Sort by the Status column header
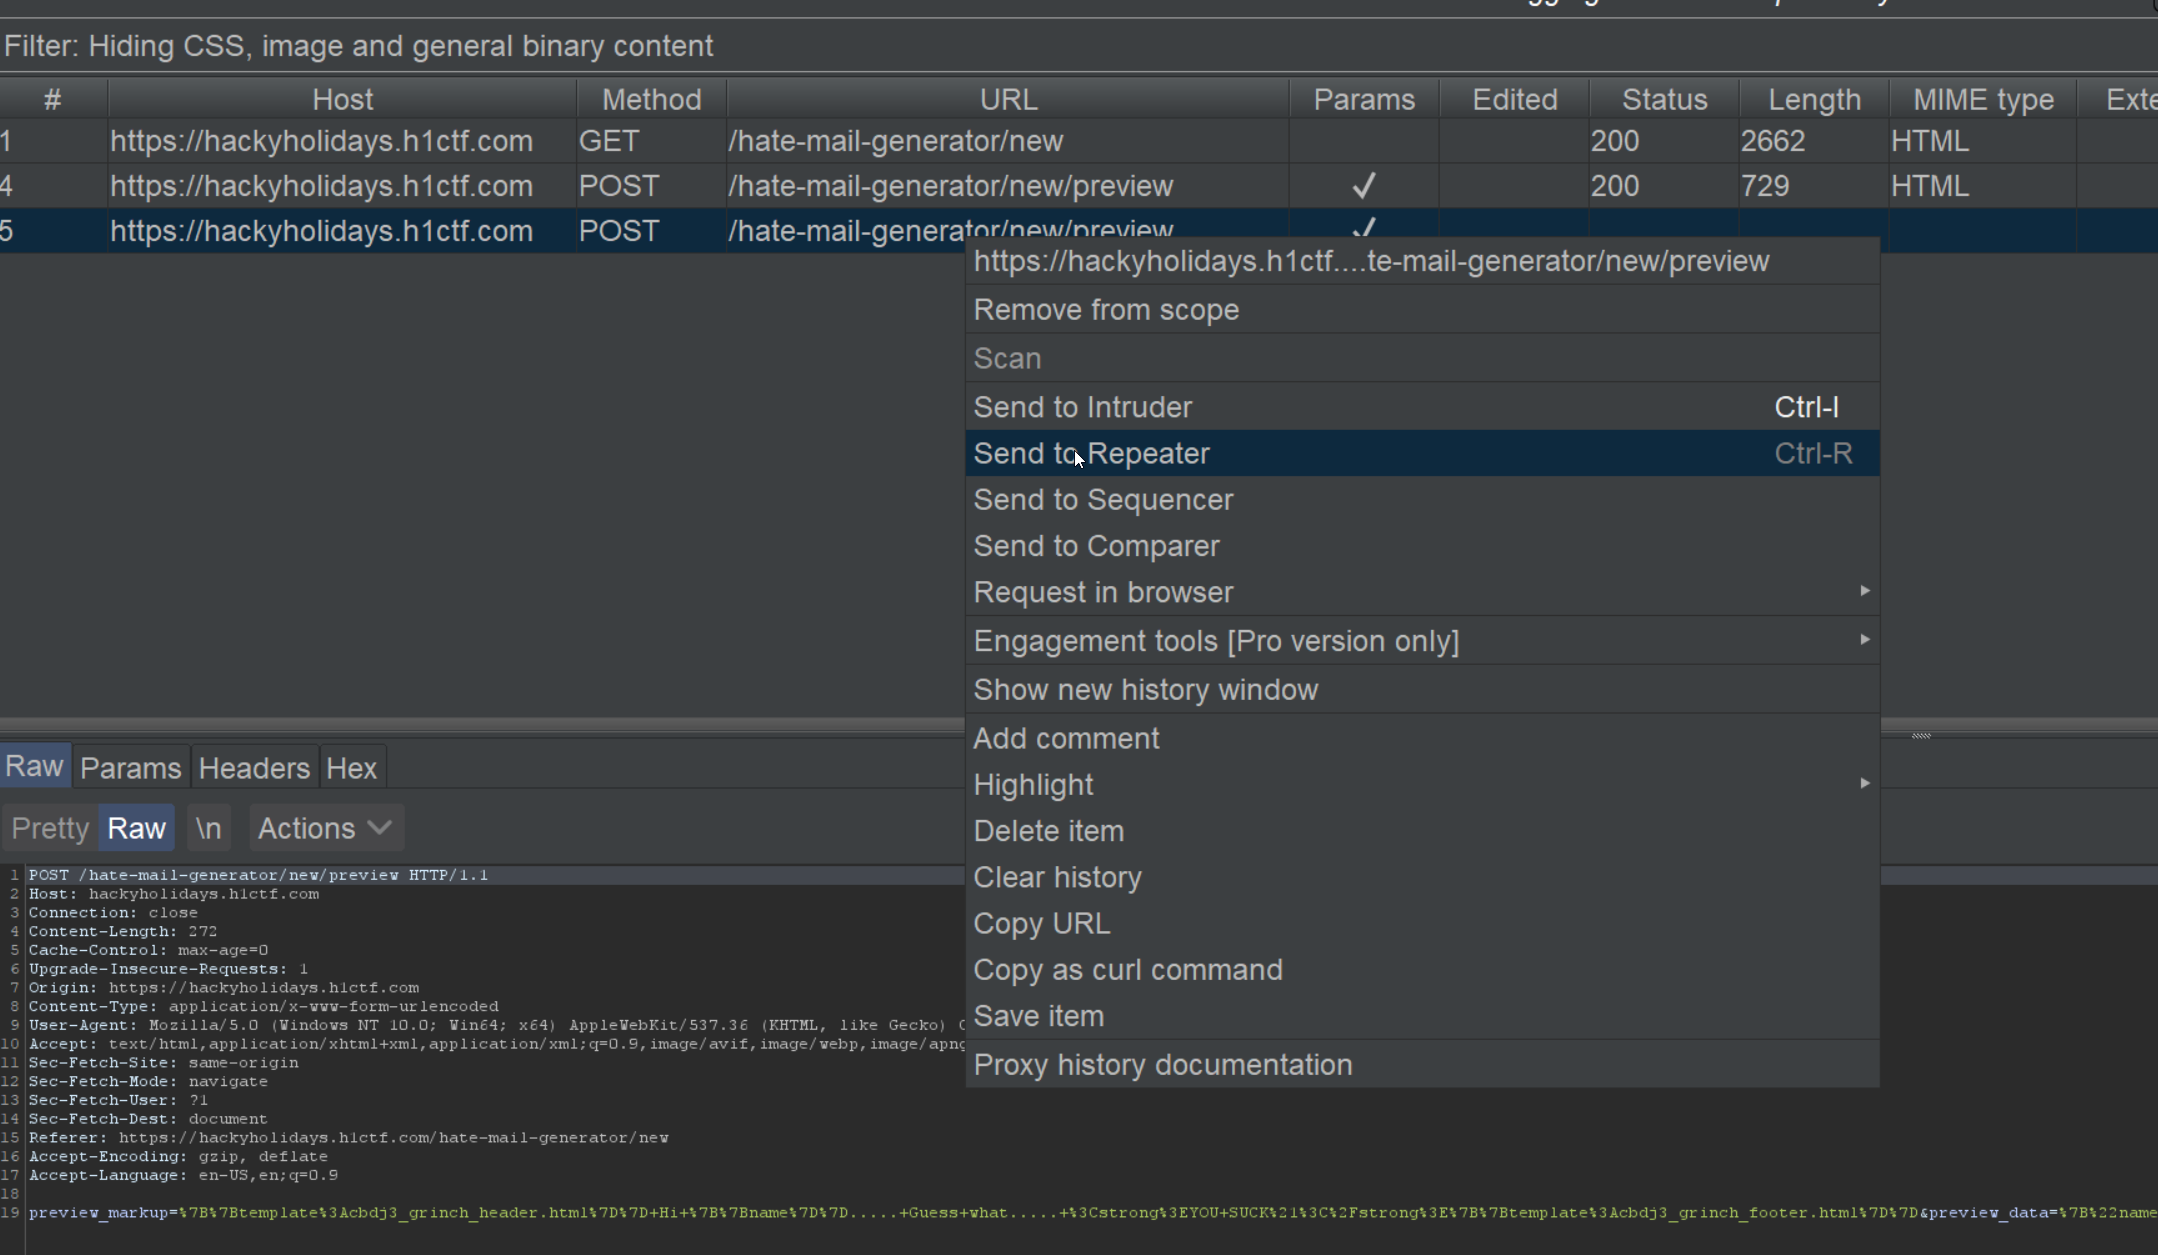 (x=1663, y=100)
